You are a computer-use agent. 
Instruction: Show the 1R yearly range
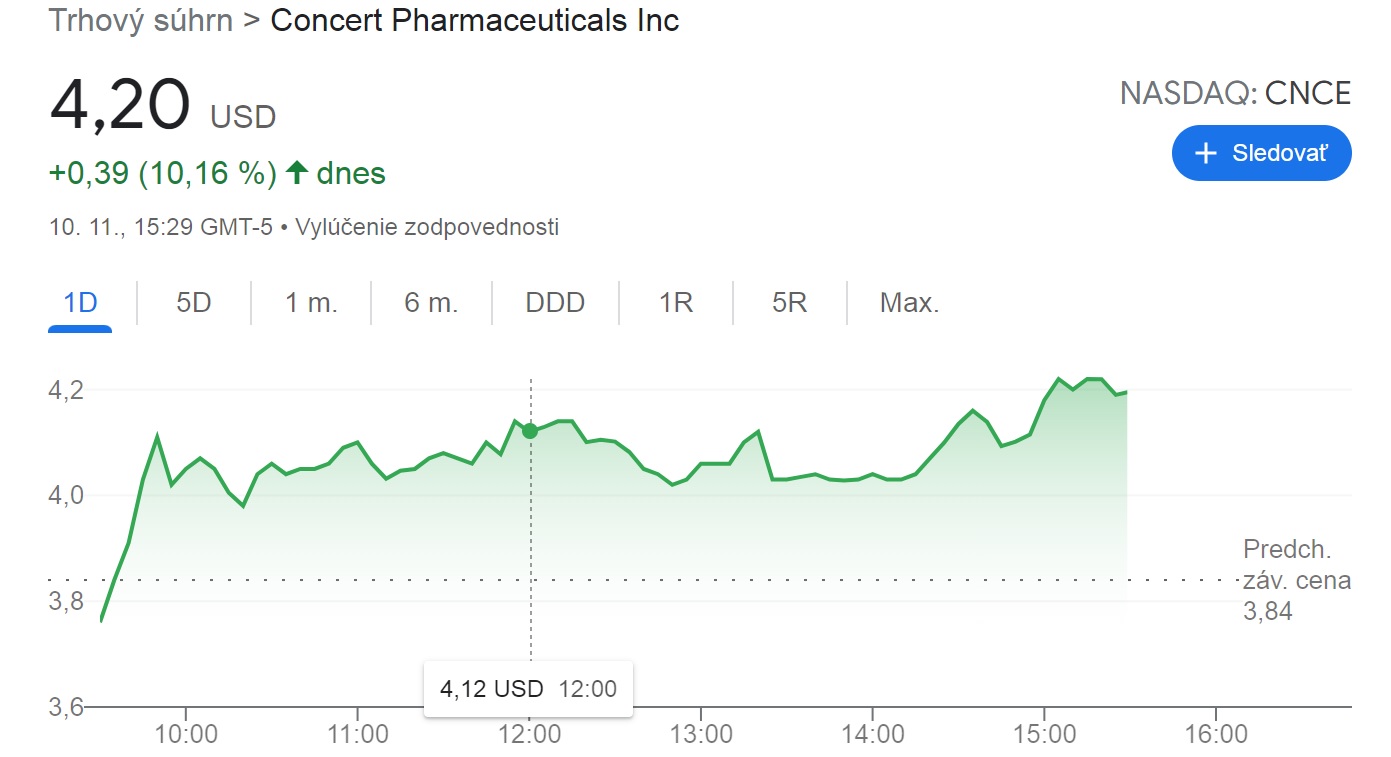click(676, 302)
